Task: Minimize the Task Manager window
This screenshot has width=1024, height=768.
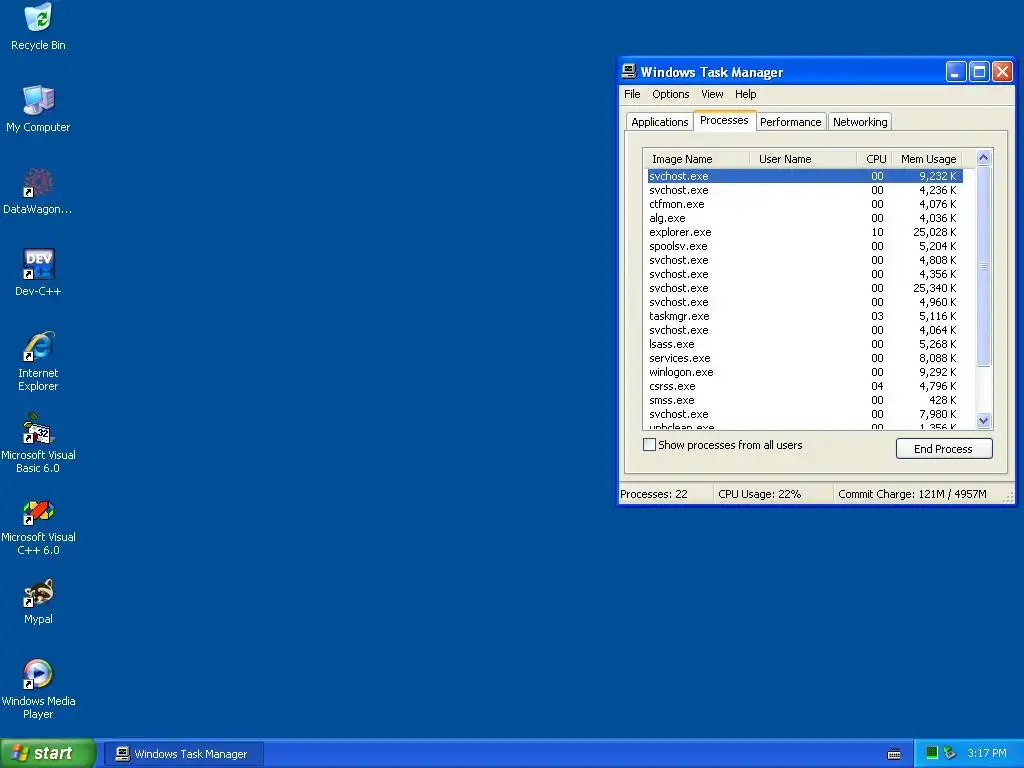Action: pyautogui.click(x=955, y=71)
